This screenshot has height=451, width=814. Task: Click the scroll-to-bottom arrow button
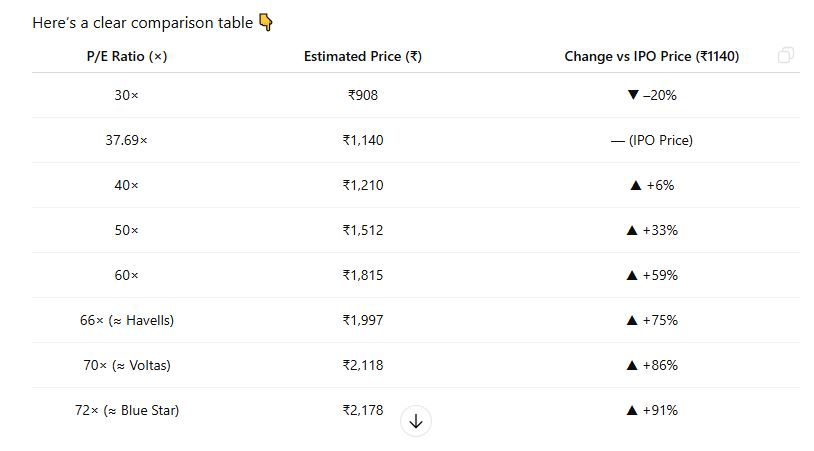416,421
